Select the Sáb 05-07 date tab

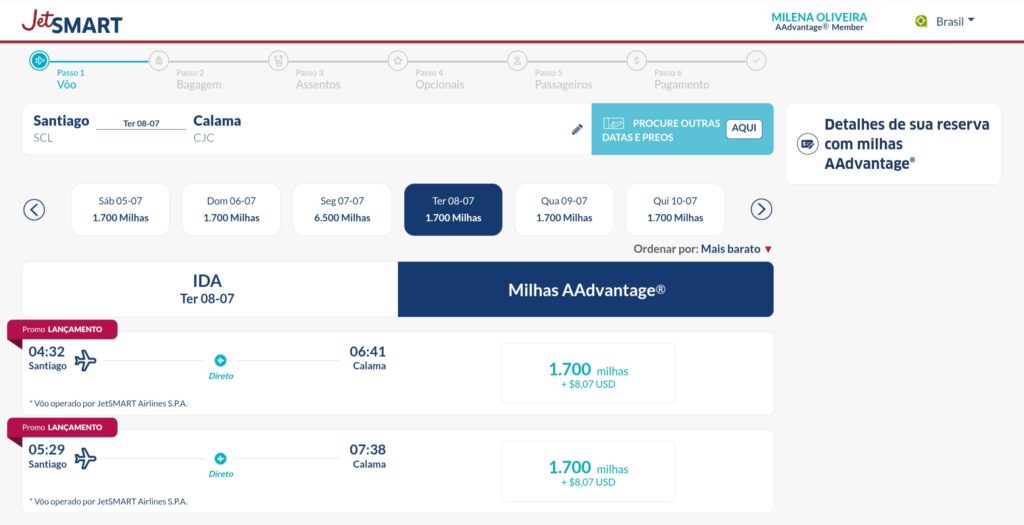pyautogui.click(x=120, y=210)
